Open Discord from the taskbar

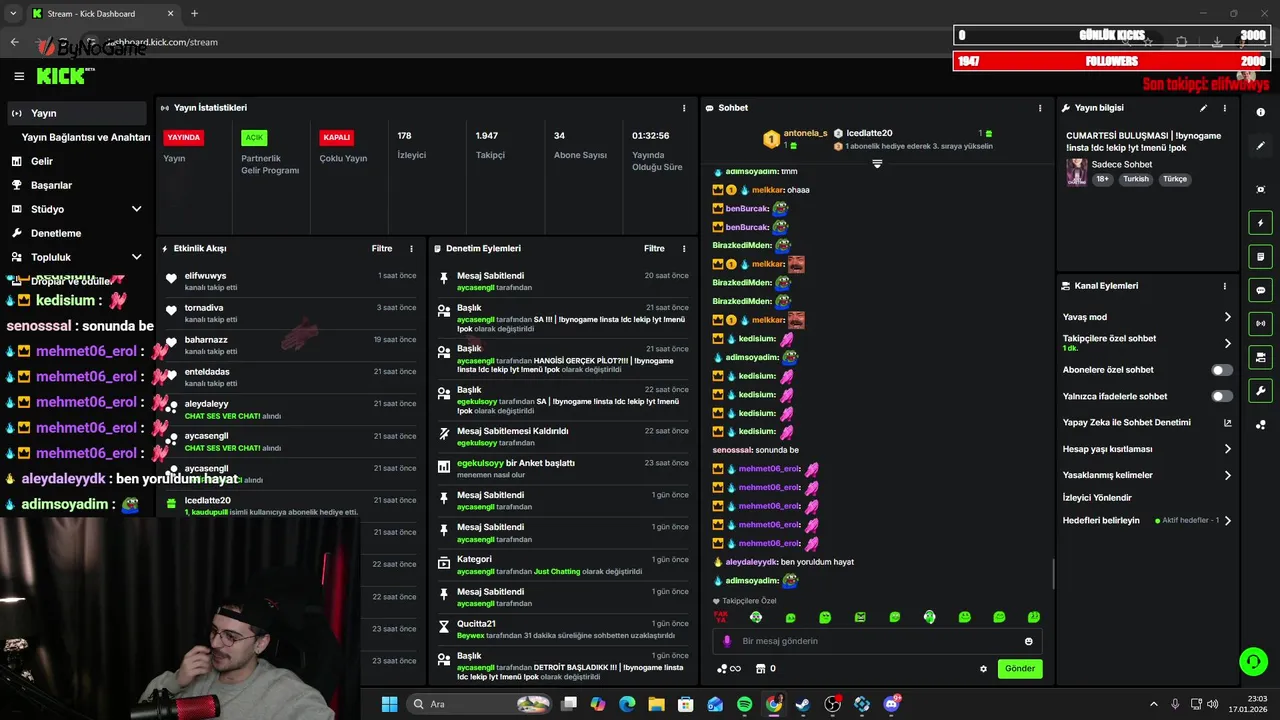click(891, 704)
